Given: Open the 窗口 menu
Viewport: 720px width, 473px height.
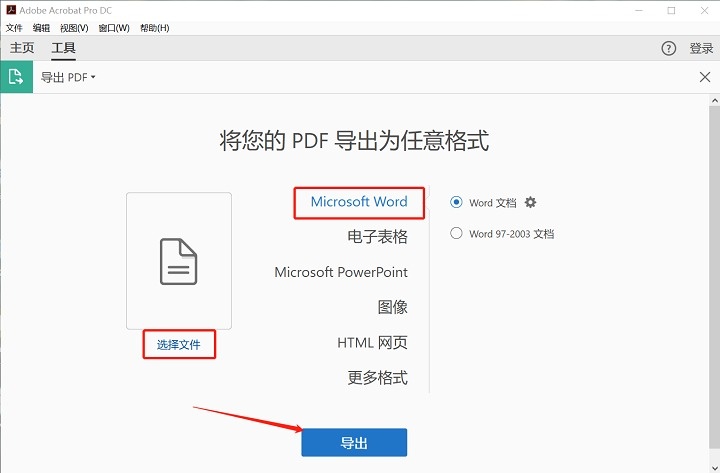Looking at the screenshot, I should tap(114, 28).
